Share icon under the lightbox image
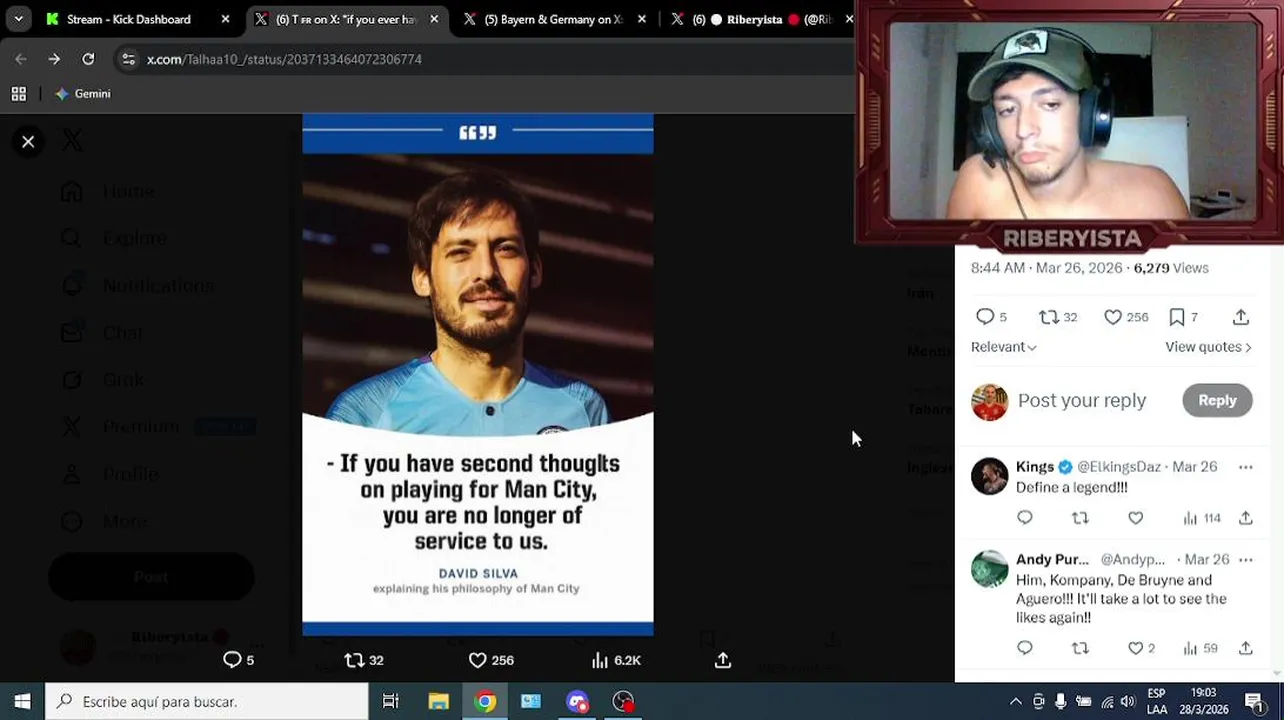Viewport: 1284px width, 720px height. pyautogui.click(x=723, y=660)
